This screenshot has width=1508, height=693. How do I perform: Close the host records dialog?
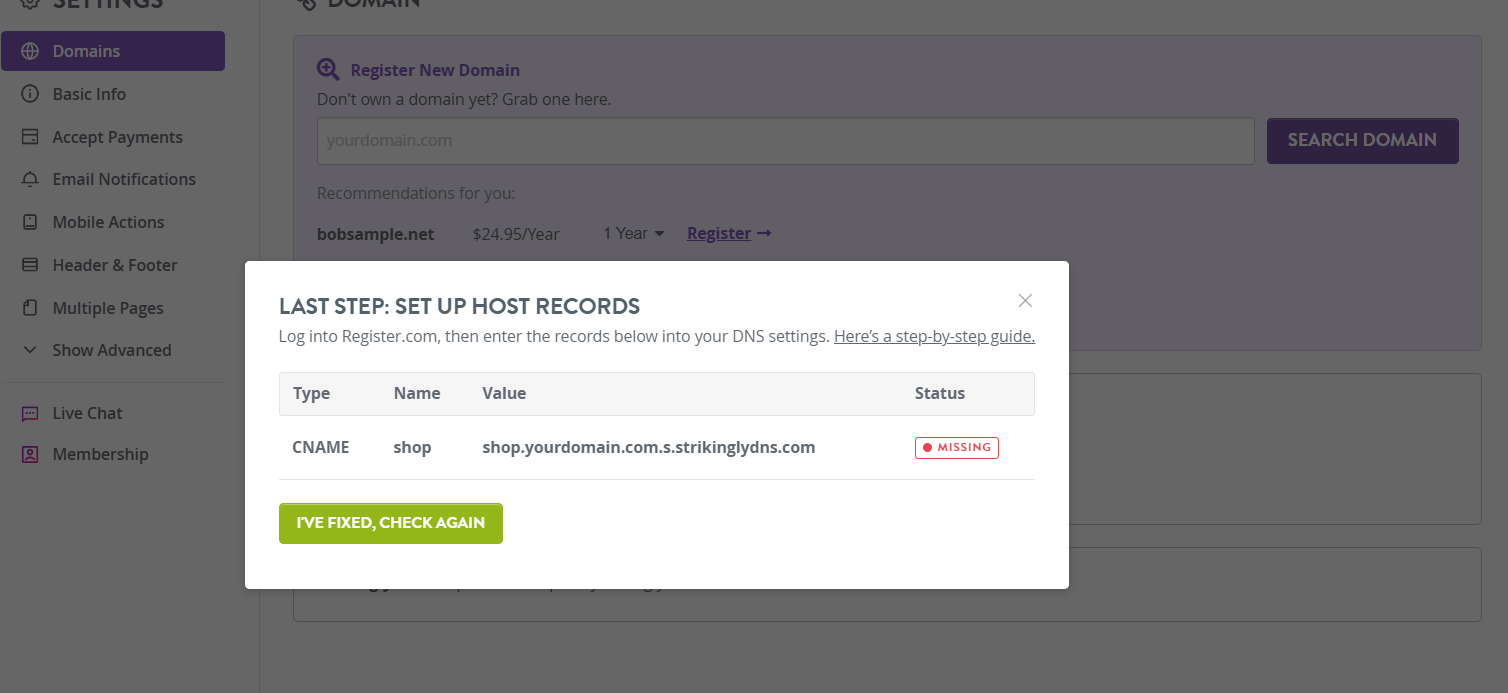(1025, 300)
